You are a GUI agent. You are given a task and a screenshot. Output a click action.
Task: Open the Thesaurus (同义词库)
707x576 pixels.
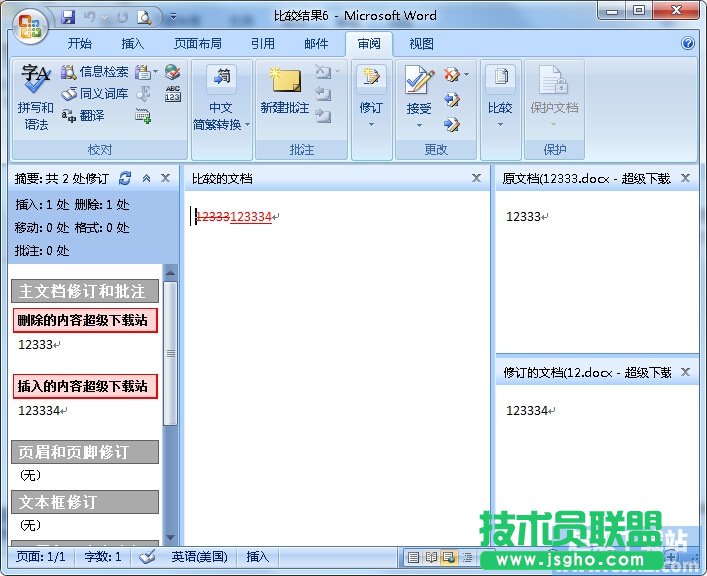(95, 94)
